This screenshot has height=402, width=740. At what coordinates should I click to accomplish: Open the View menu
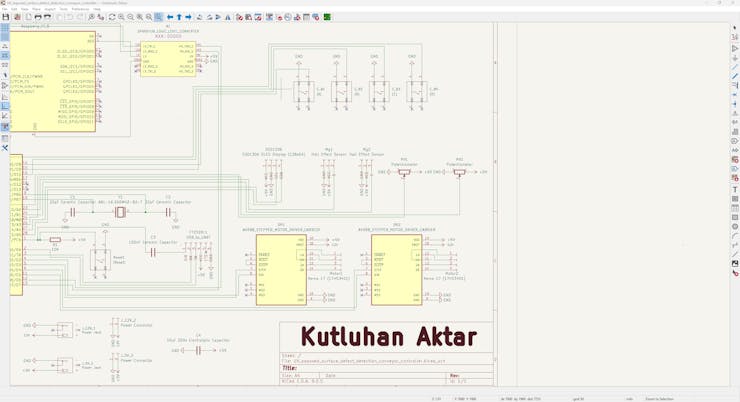coord(25,9)
